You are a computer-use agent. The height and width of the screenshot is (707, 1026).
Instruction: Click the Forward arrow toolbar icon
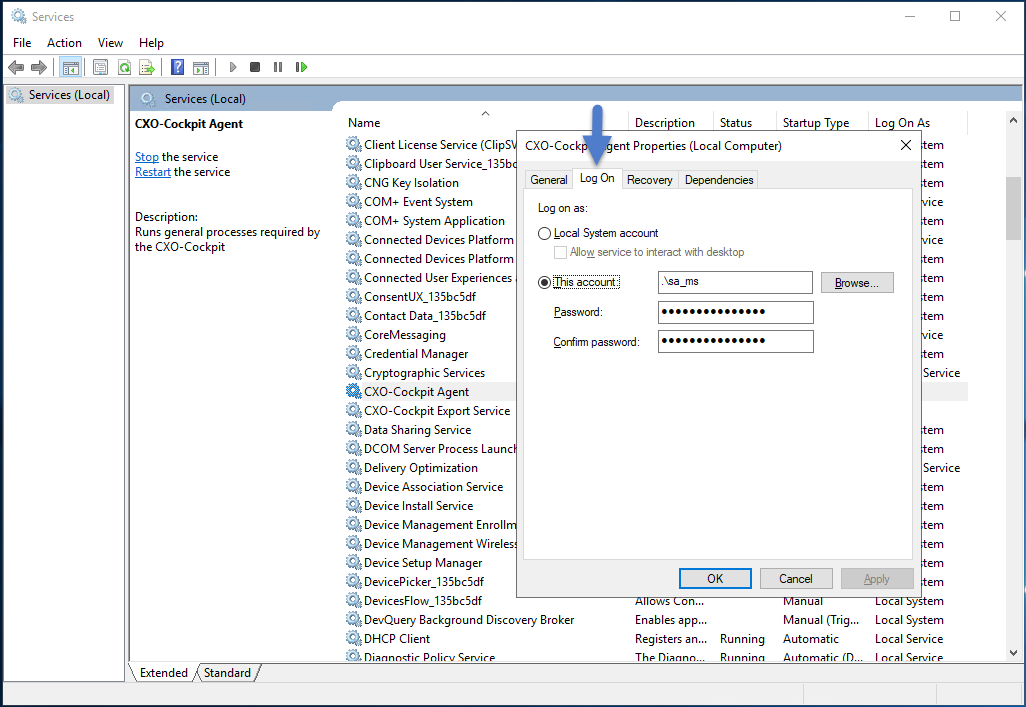pyautogui.click(x=39, y=67)
